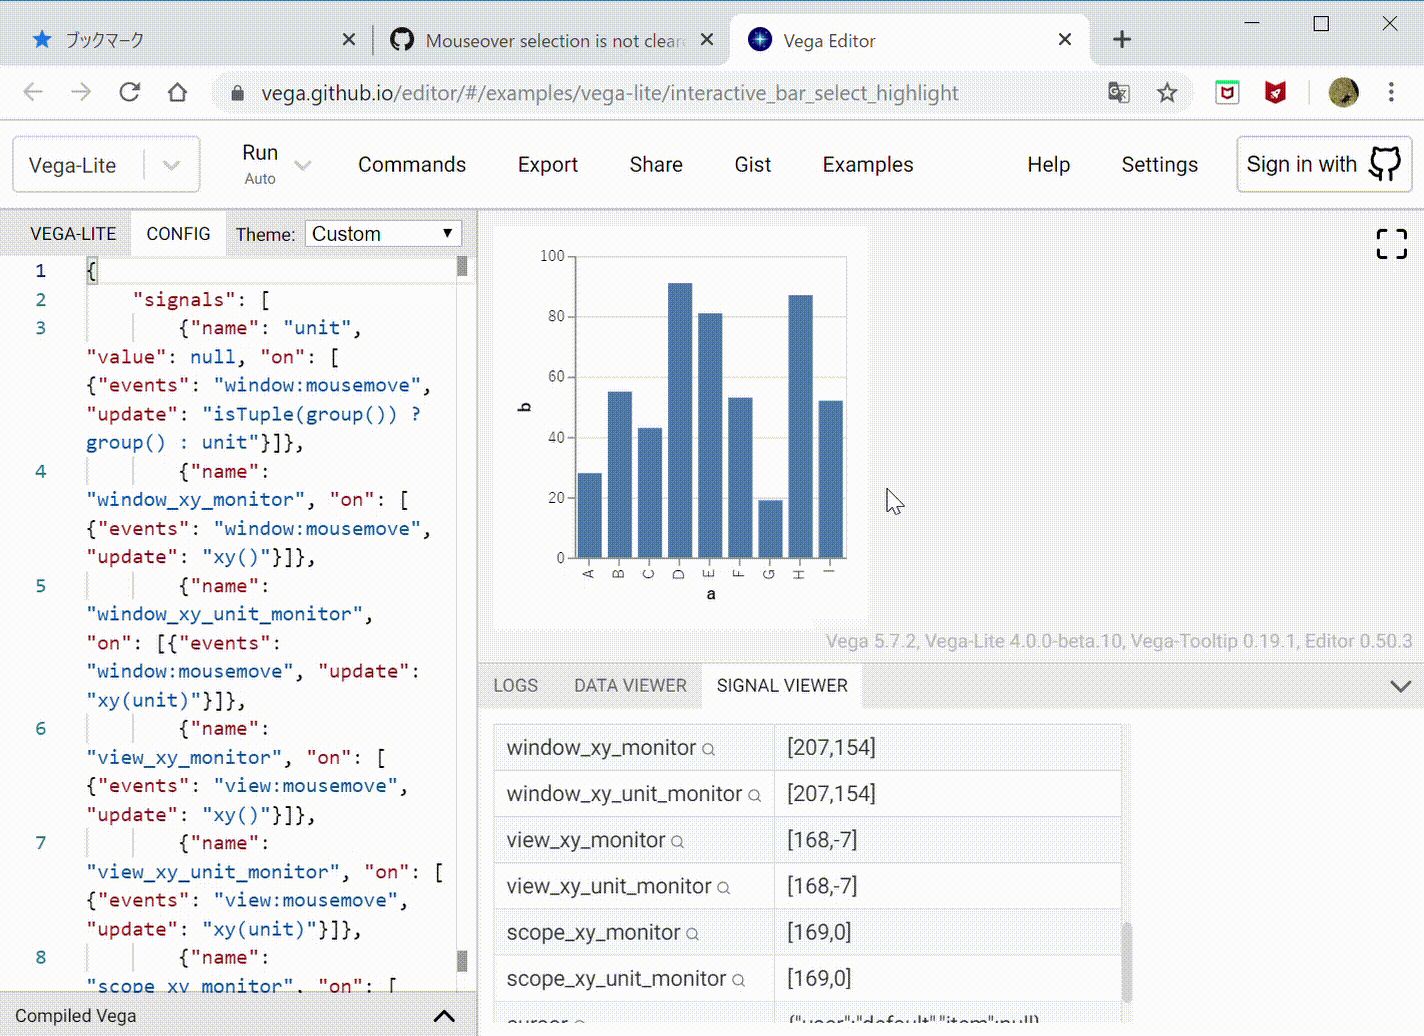
Task: Click the signal viewer scrollbar thumb
Action: pos(1127,962)
